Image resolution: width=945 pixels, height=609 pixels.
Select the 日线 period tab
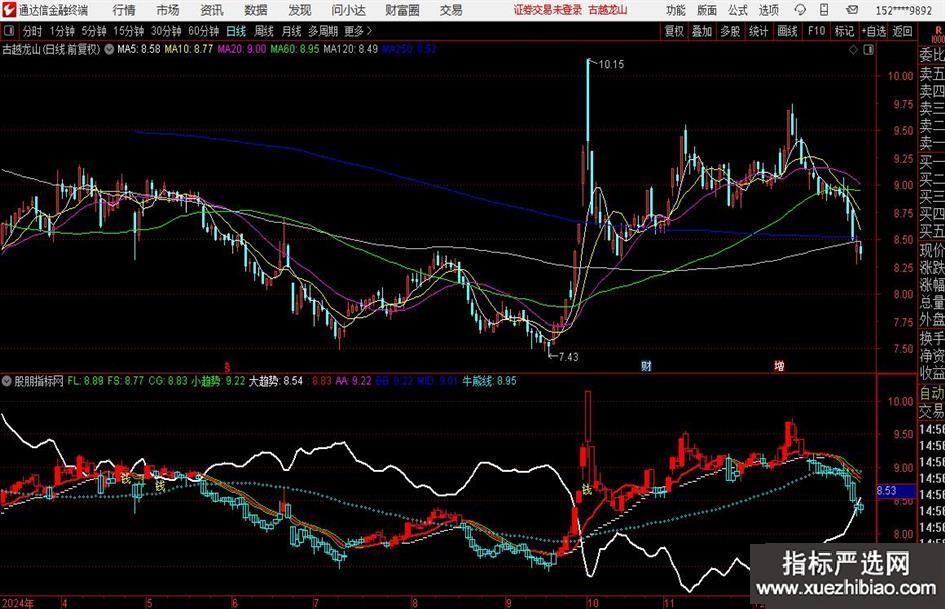point(236,31)
